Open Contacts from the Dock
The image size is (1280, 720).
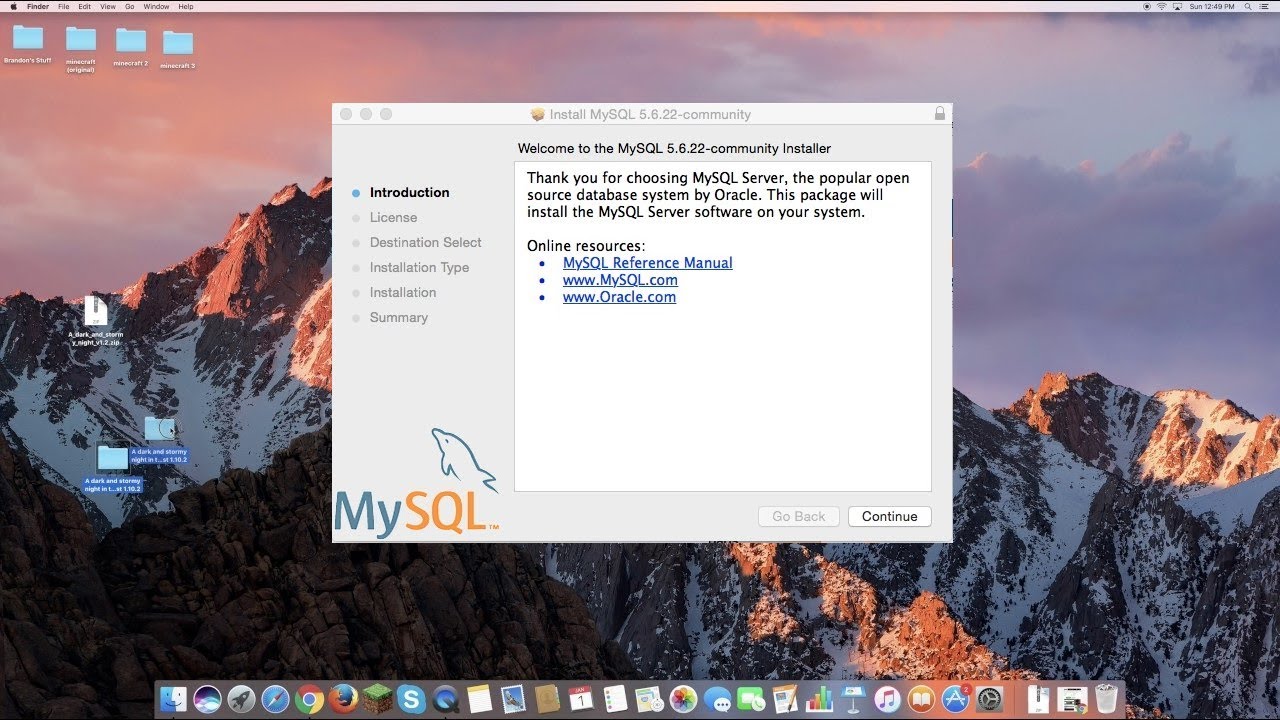click(x=547, y=699)
